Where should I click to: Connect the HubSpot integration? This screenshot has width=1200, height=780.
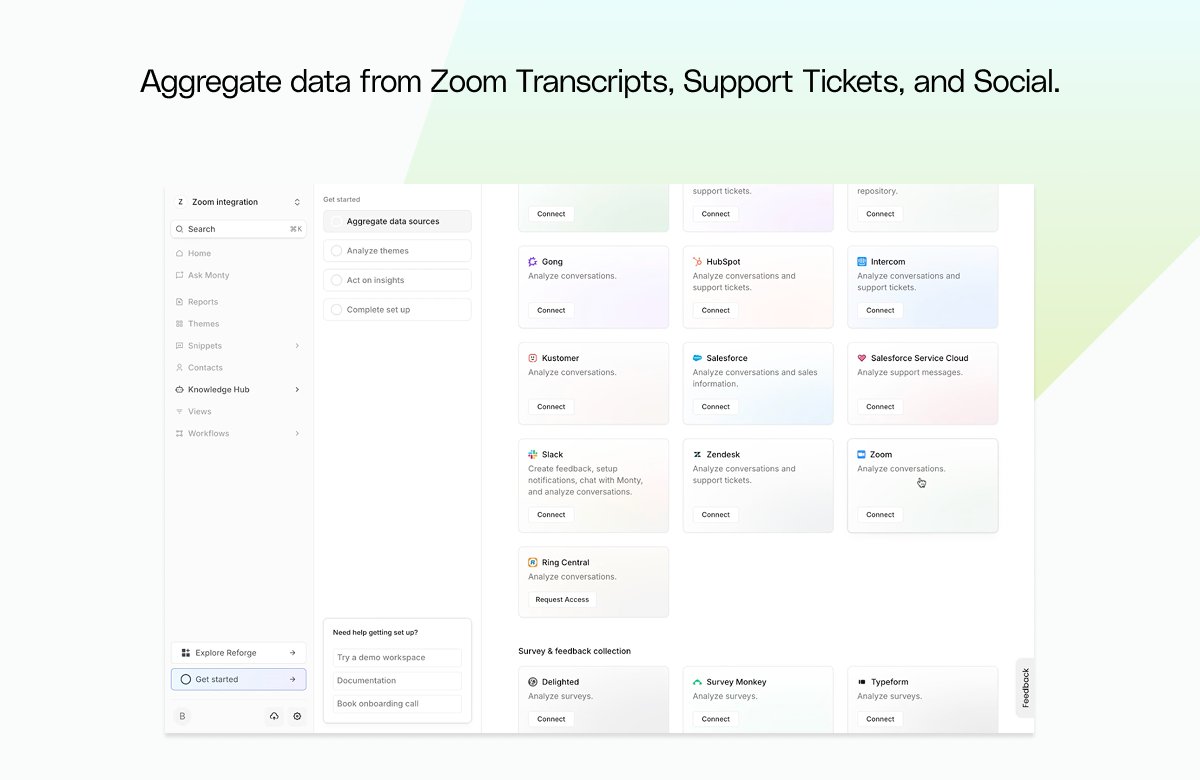[716, 310]
